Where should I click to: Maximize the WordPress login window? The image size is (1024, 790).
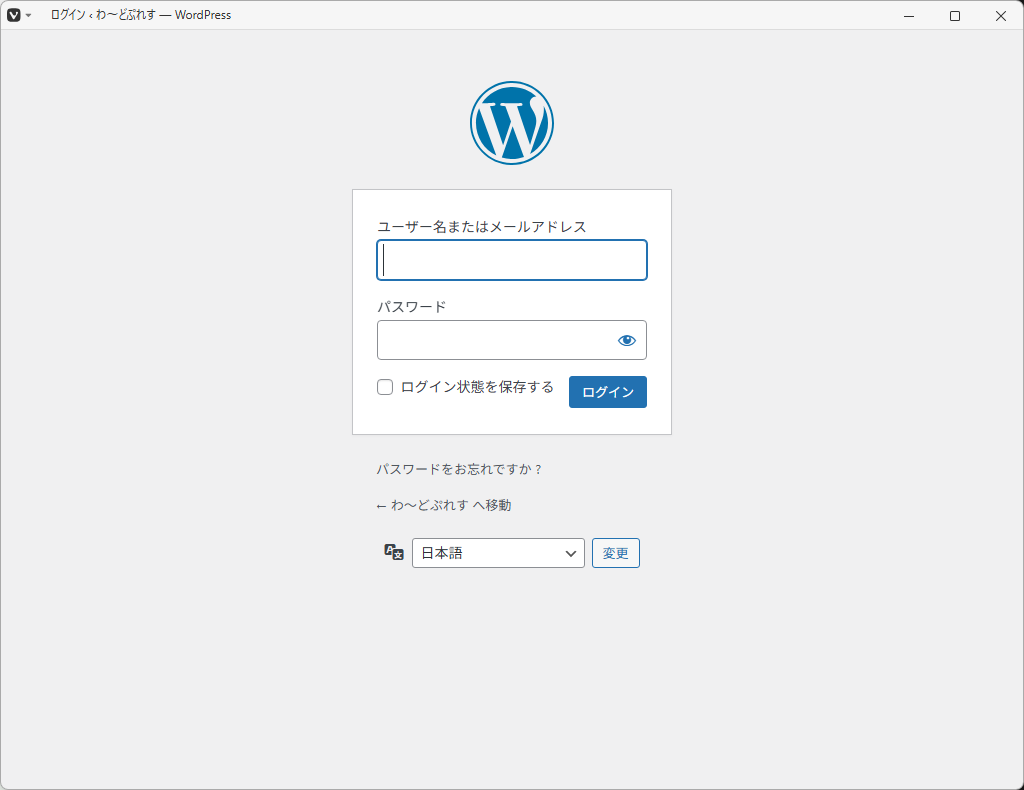(x=954, y=16)
